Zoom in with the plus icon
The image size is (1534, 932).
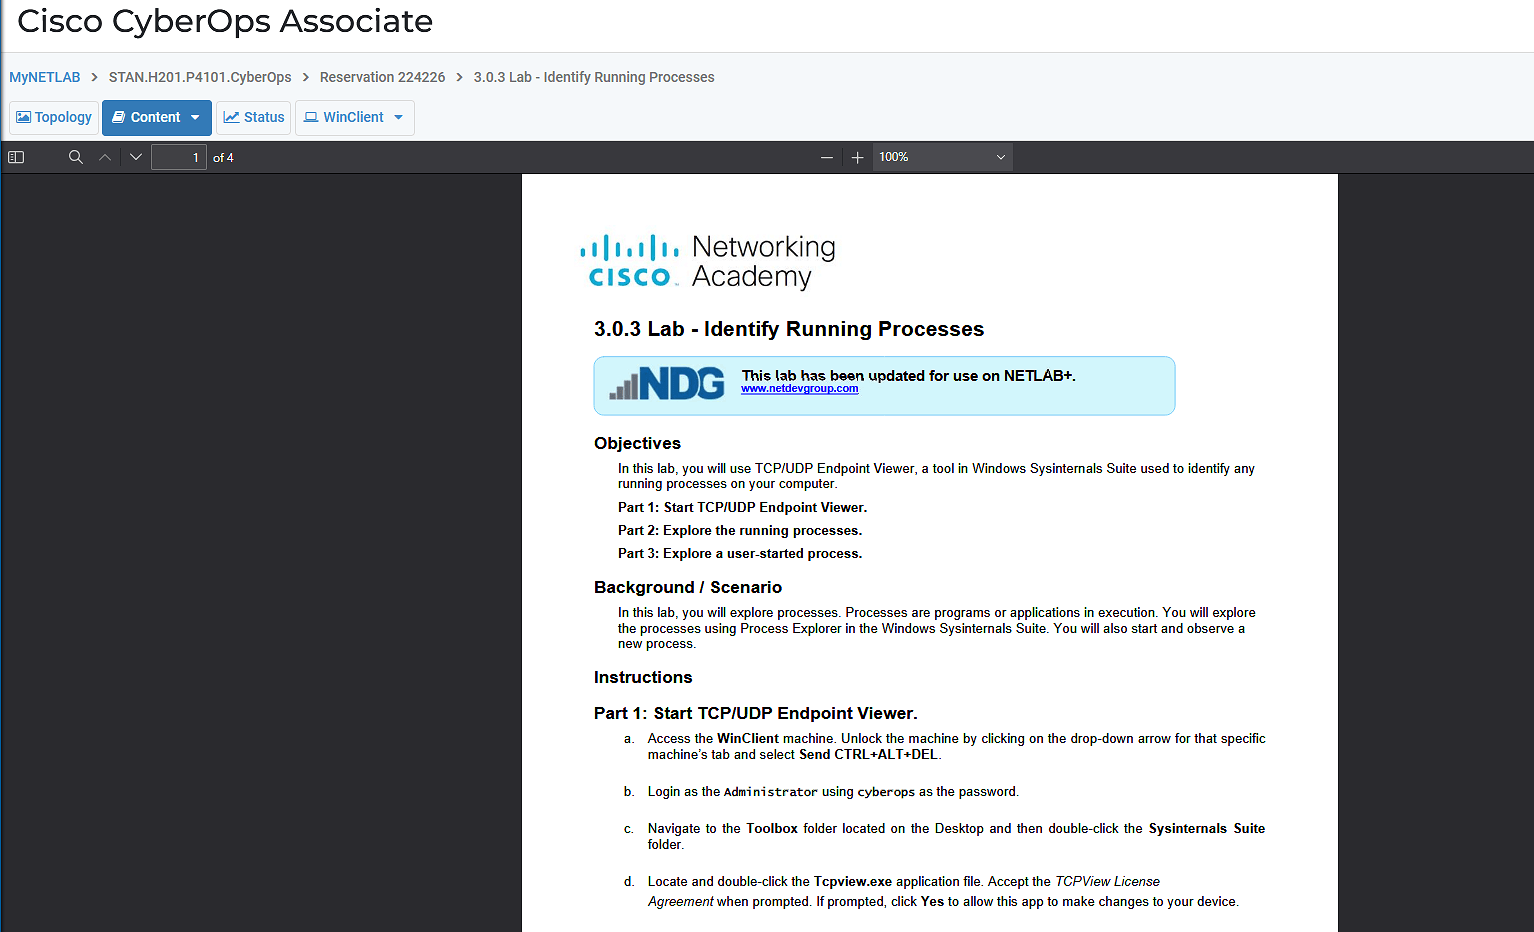[x=858, y=157]
